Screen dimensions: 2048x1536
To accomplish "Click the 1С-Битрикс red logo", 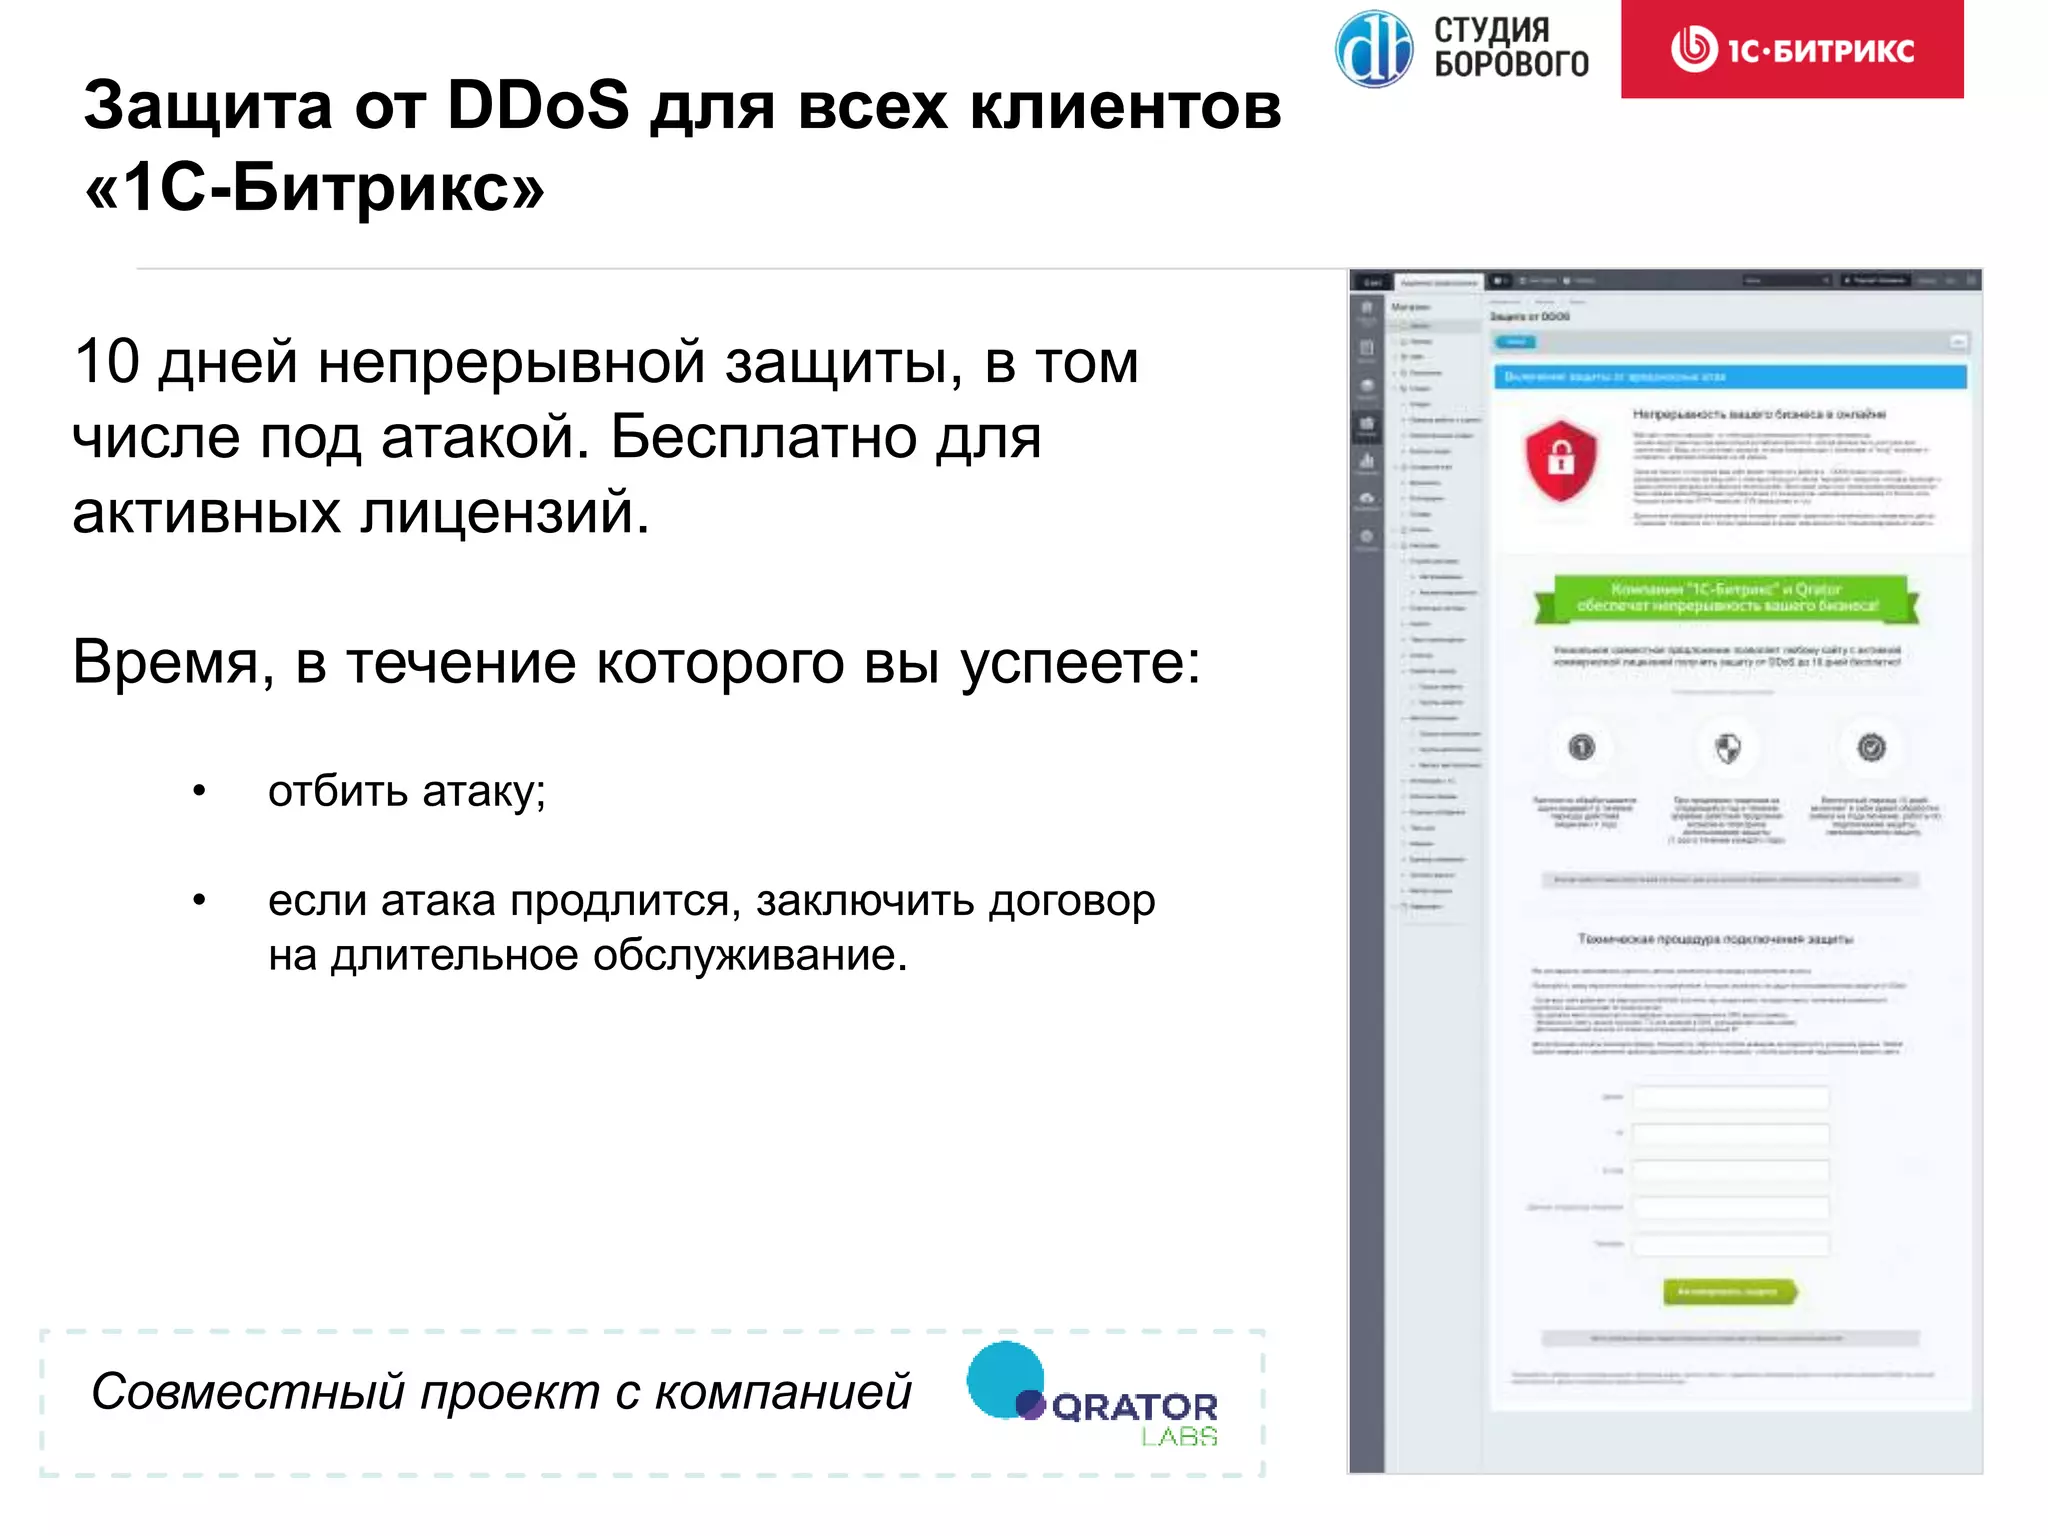I will point(1792,48).
